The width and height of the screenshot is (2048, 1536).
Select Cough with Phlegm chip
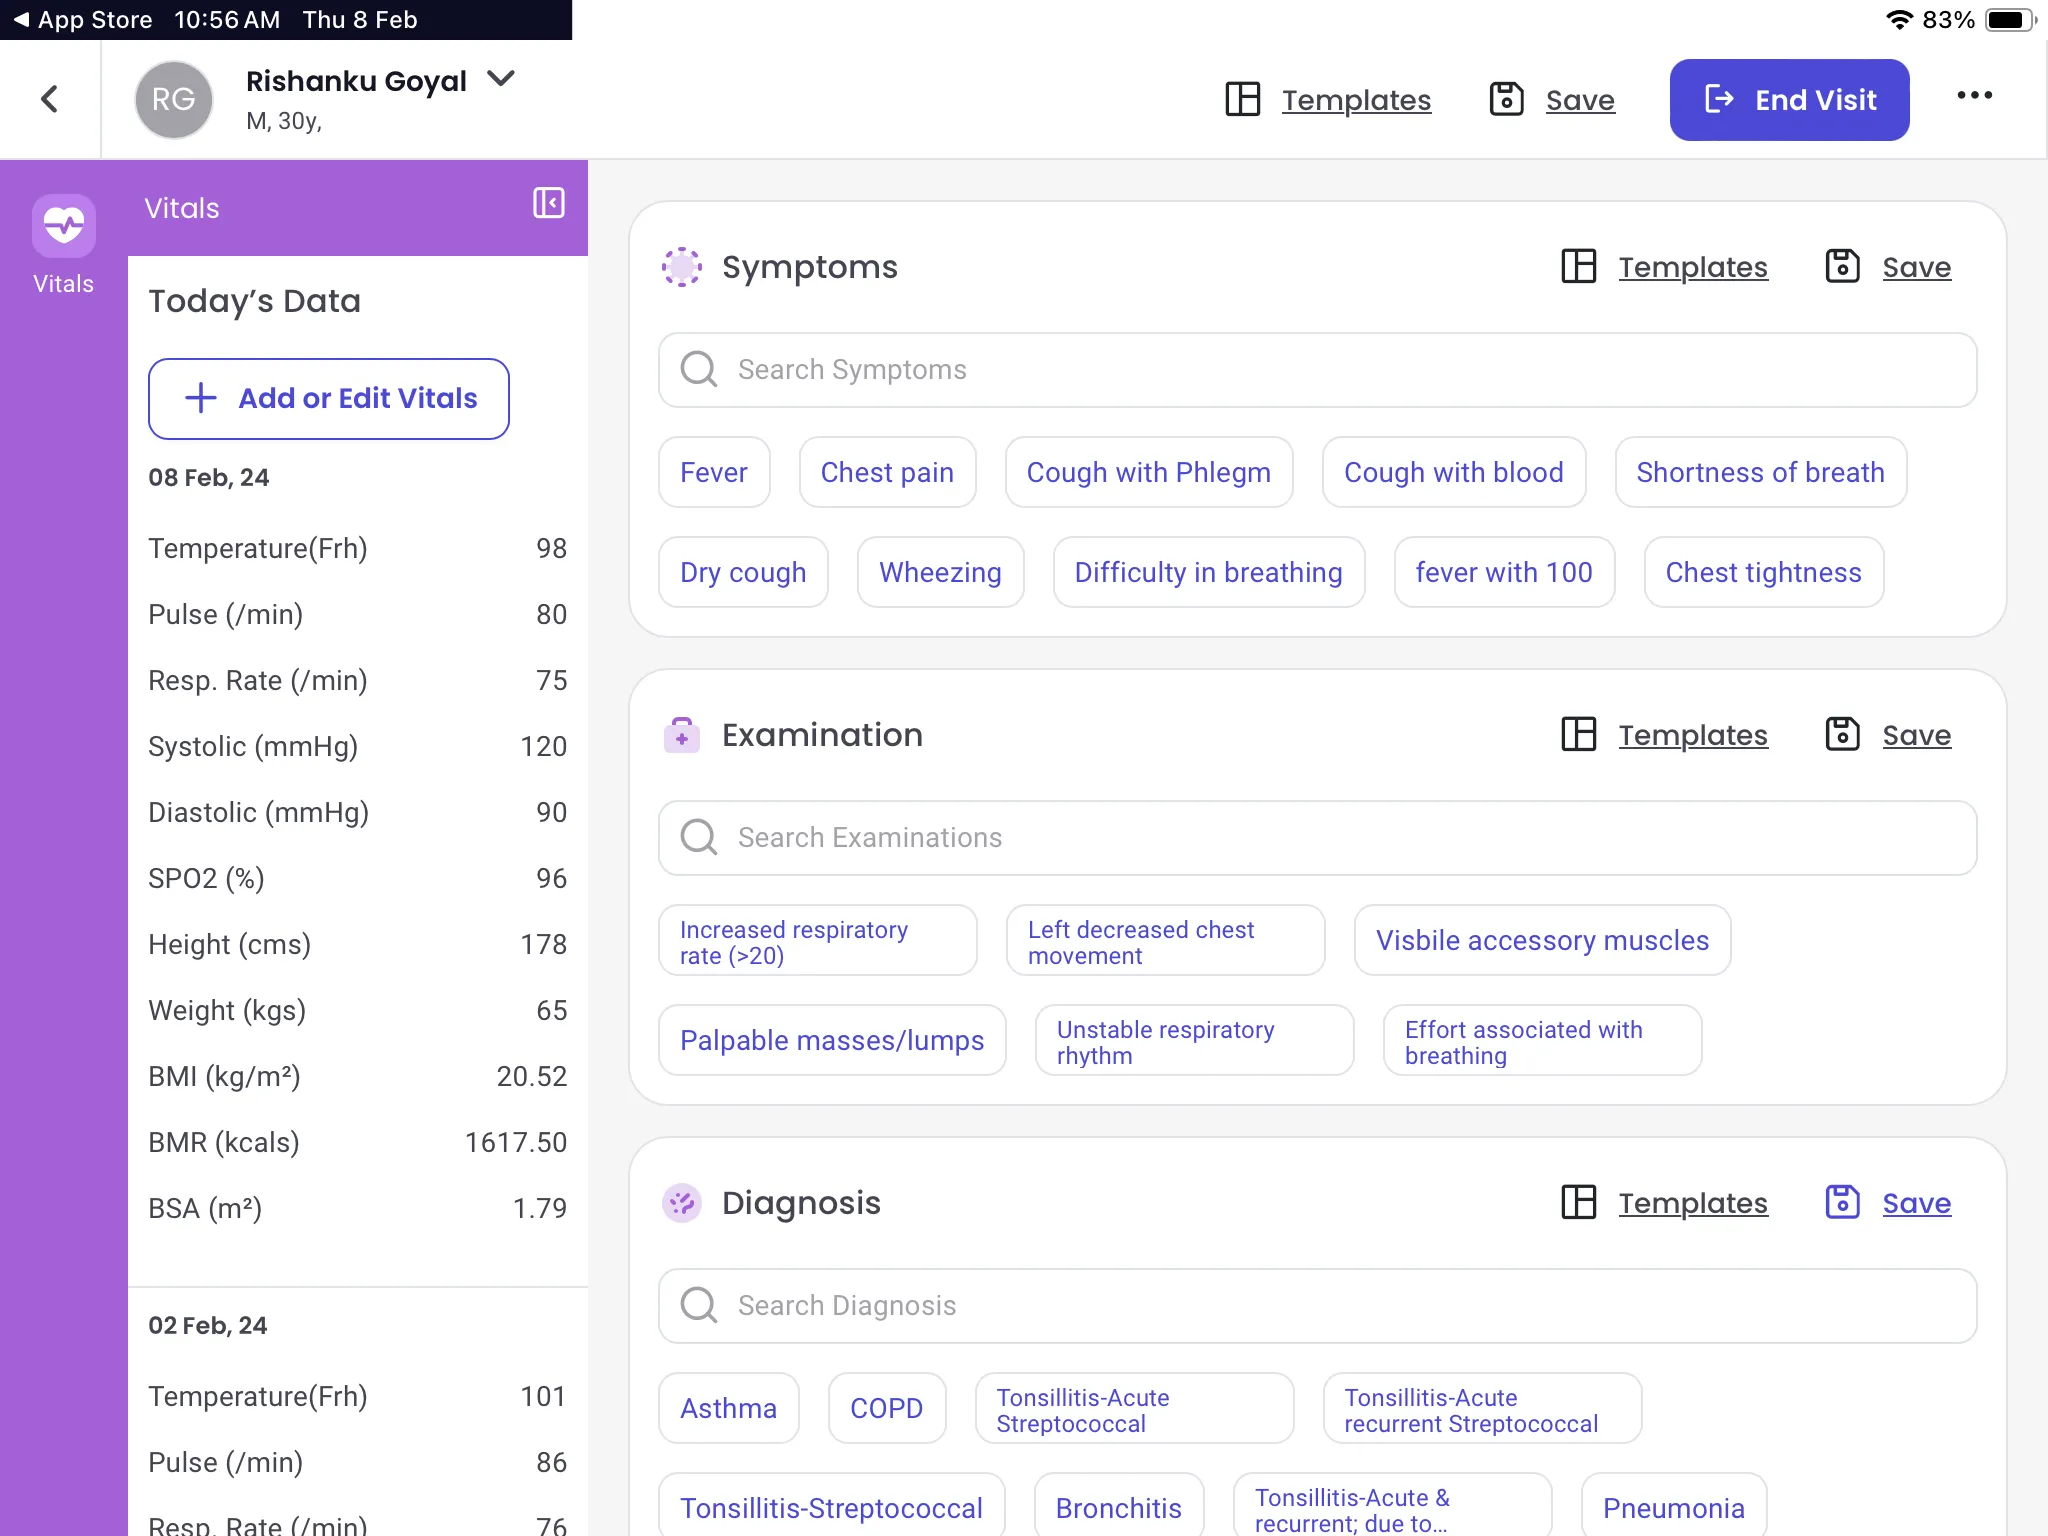(x=1149, y=472)
